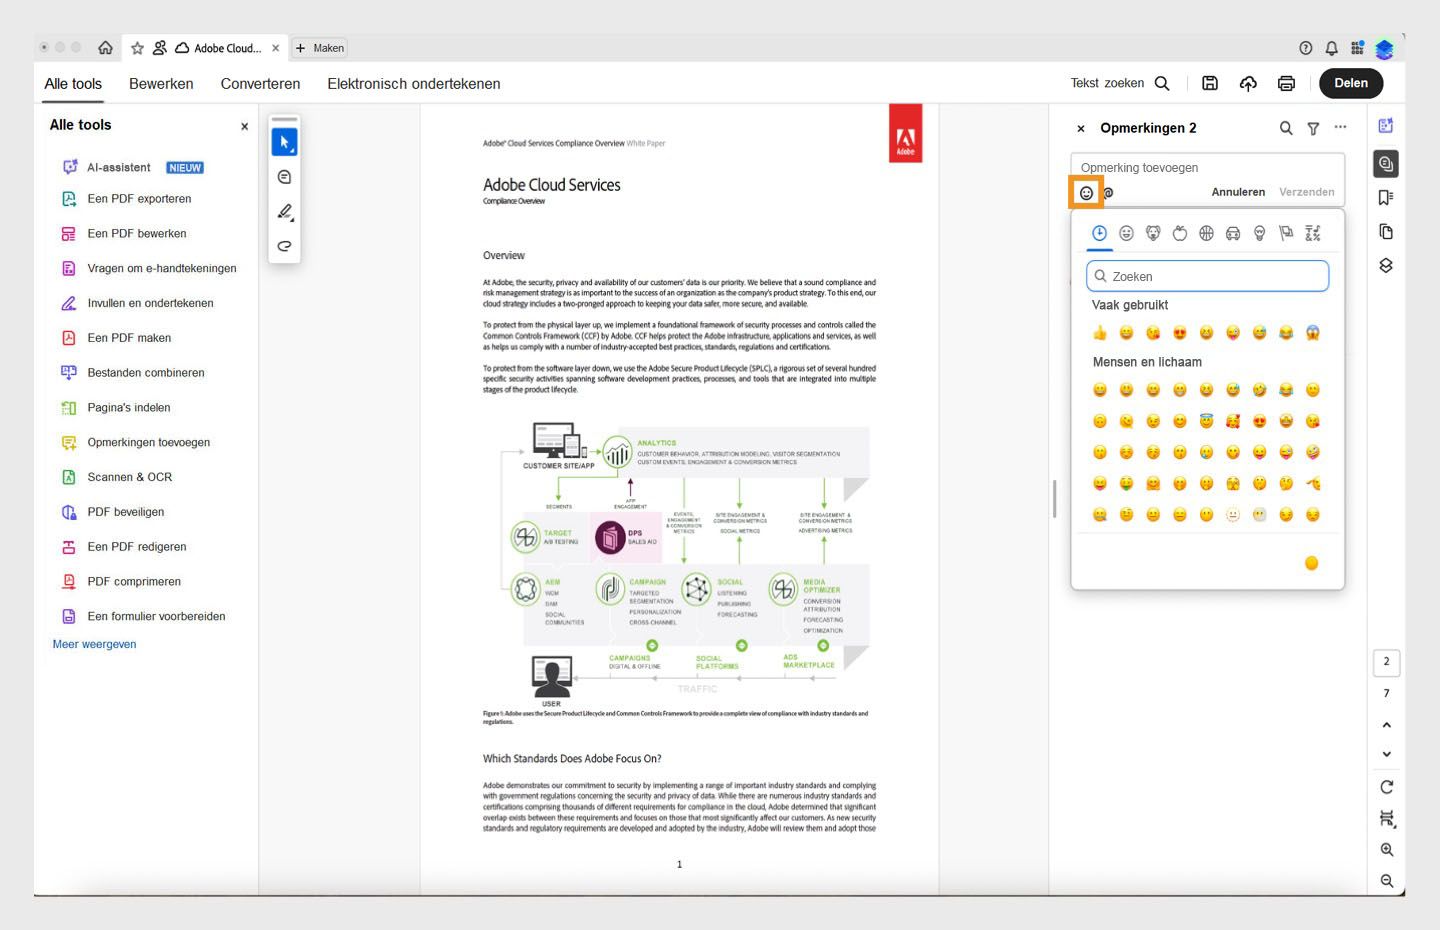Select the travel car emoji category tab
This screenshot has height=930, width=1440.
coord(1233,234)
